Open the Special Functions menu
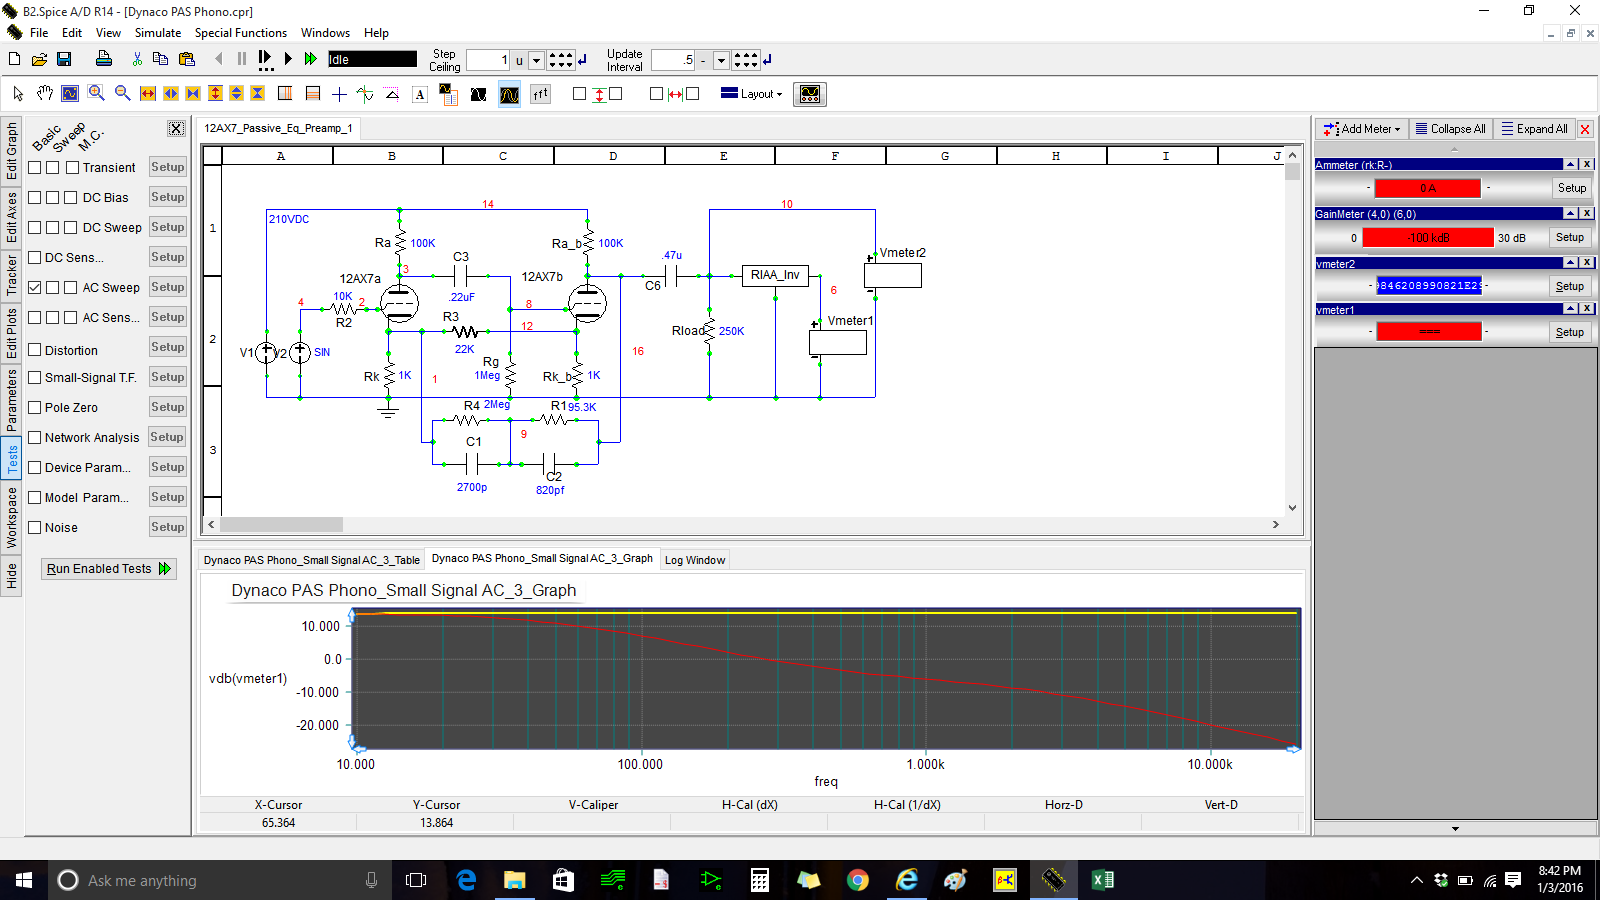The image size is (1600, 900). (240, 33)
